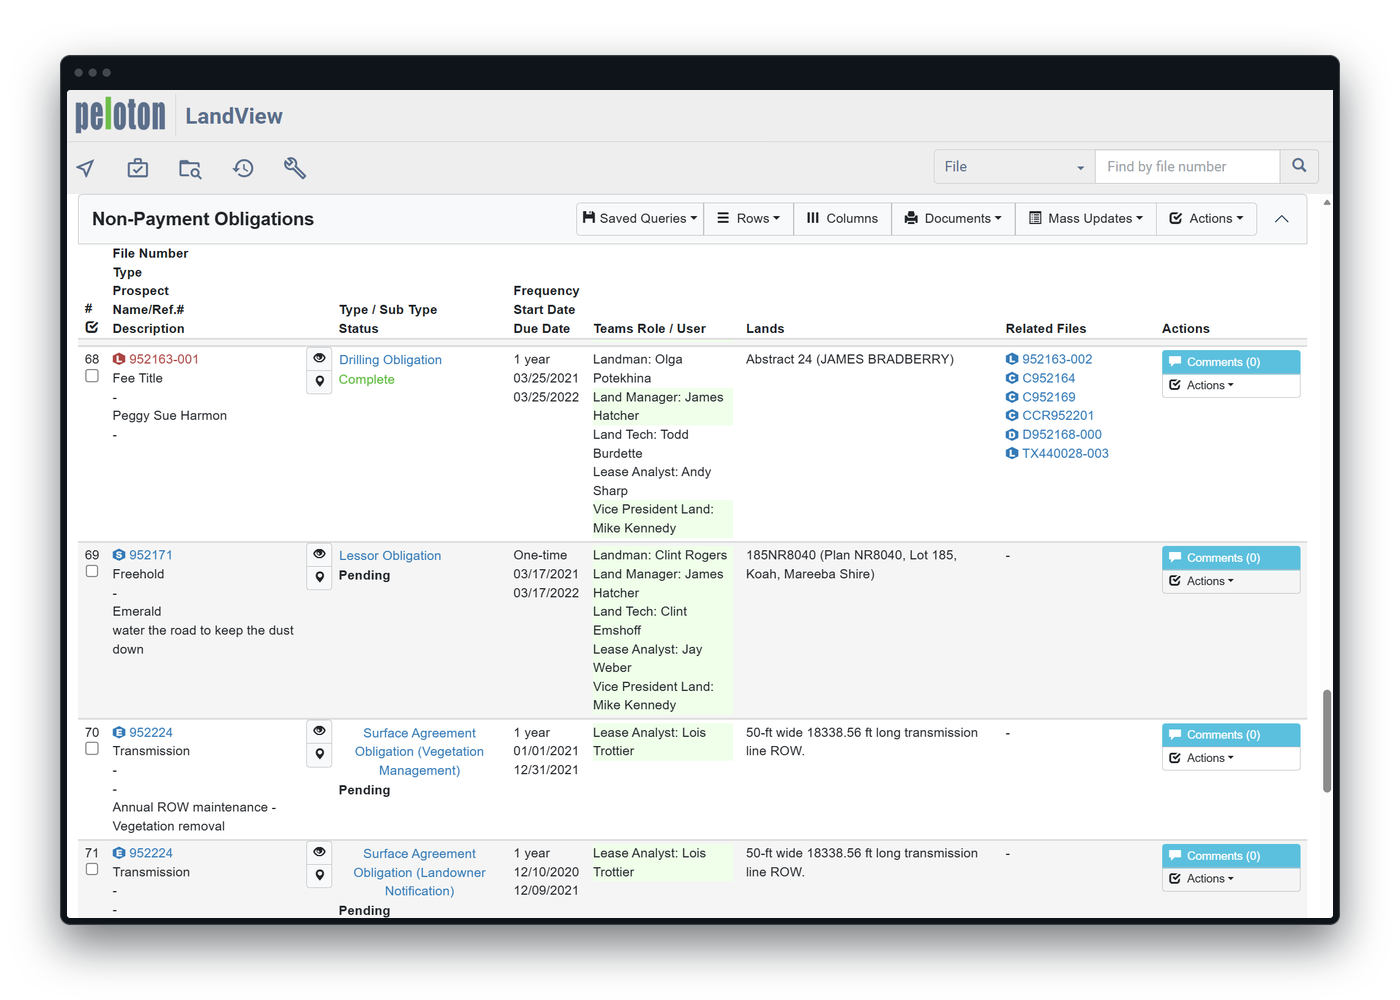Click file icon beside C952164

coord(1012,378)
